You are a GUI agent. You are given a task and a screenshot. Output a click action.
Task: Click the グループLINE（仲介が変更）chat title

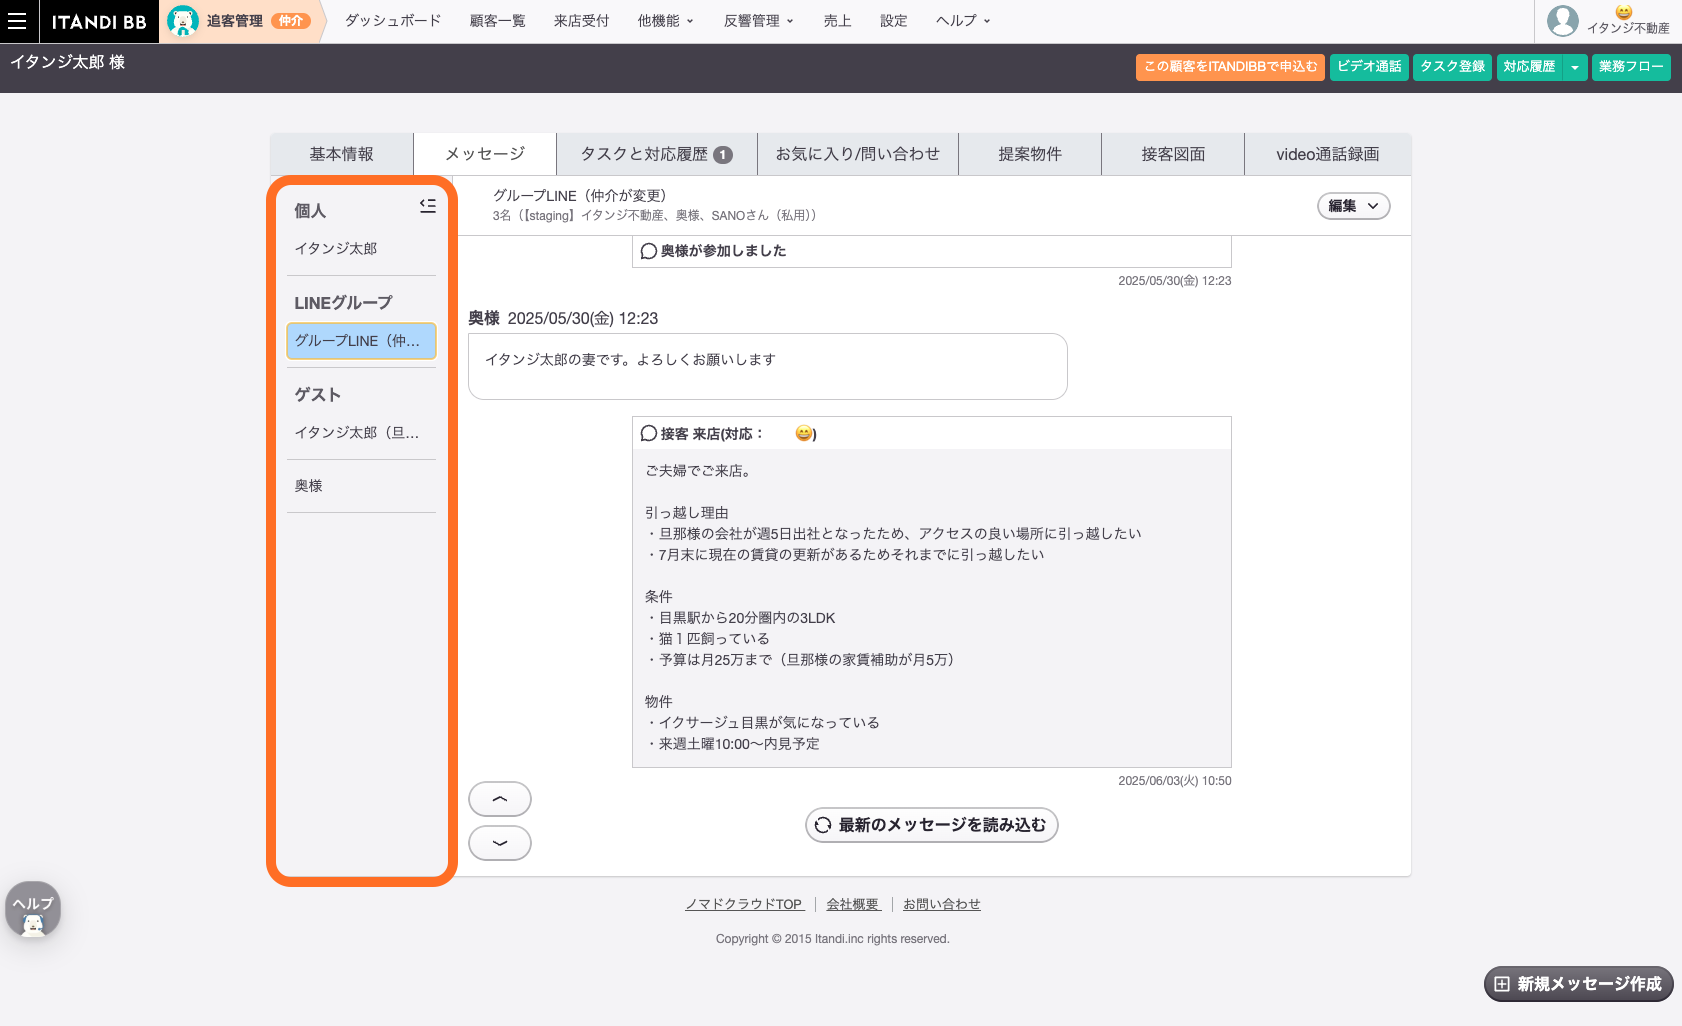coord(579,196)
